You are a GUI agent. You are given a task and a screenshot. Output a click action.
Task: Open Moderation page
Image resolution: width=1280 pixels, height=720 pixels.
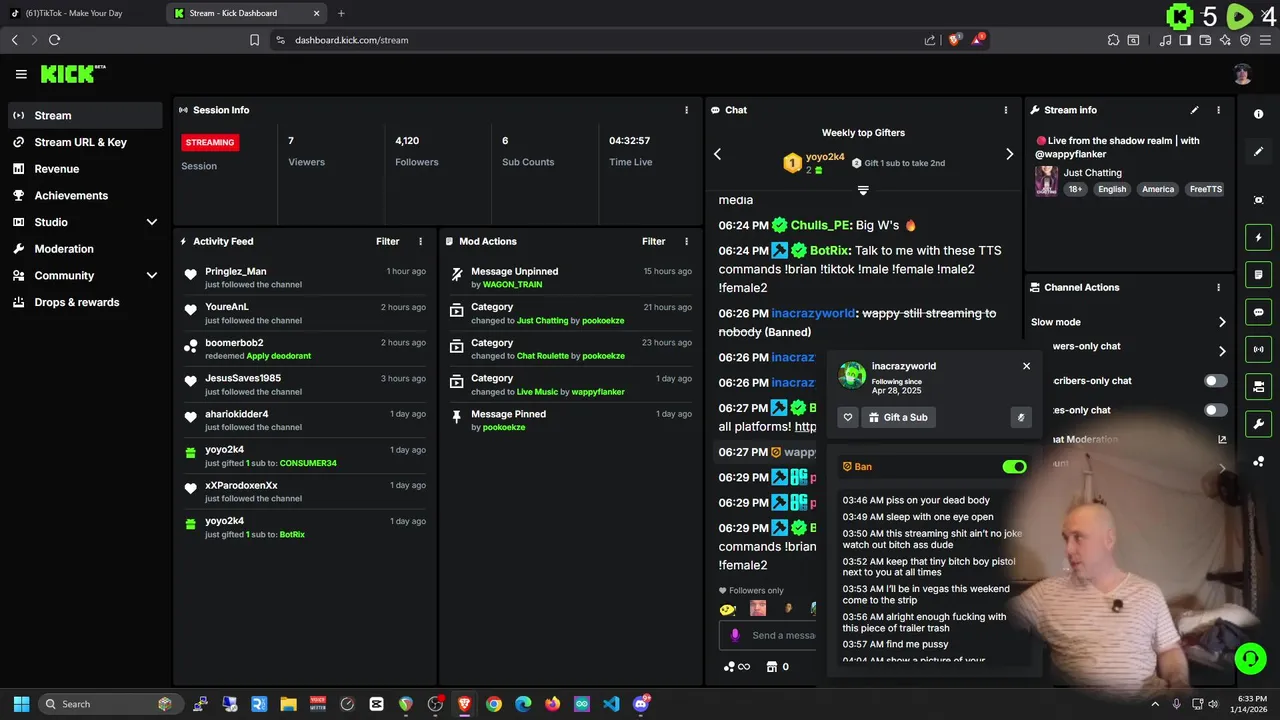point(85,249)
